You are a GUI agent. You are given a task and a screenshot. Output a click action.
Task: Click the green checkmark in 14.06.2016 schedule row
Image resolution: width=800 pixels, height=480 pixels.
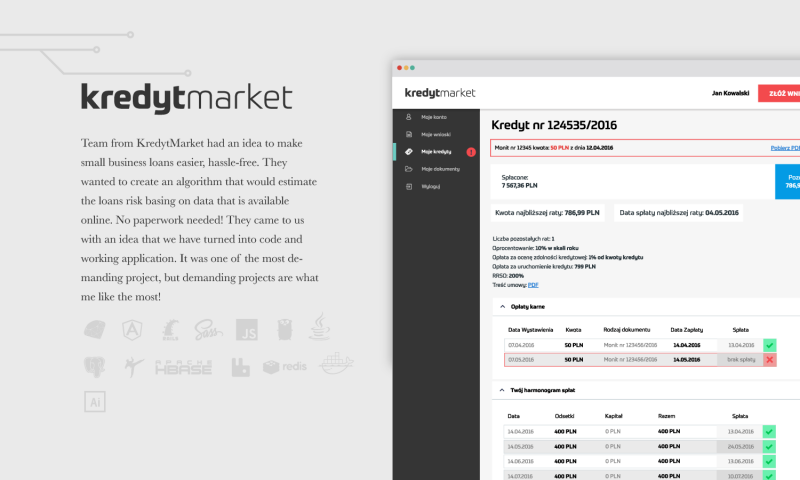(769, 461)
